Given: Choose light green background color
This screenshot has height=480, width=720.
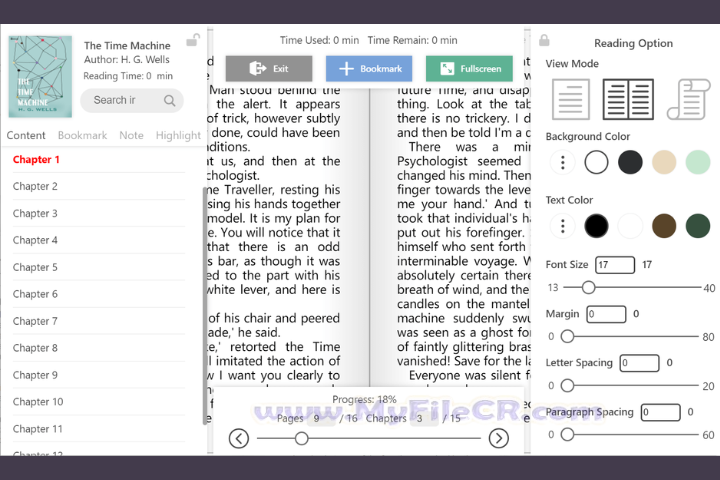Looking at the screenshot, I should click(x=698, y=162).
